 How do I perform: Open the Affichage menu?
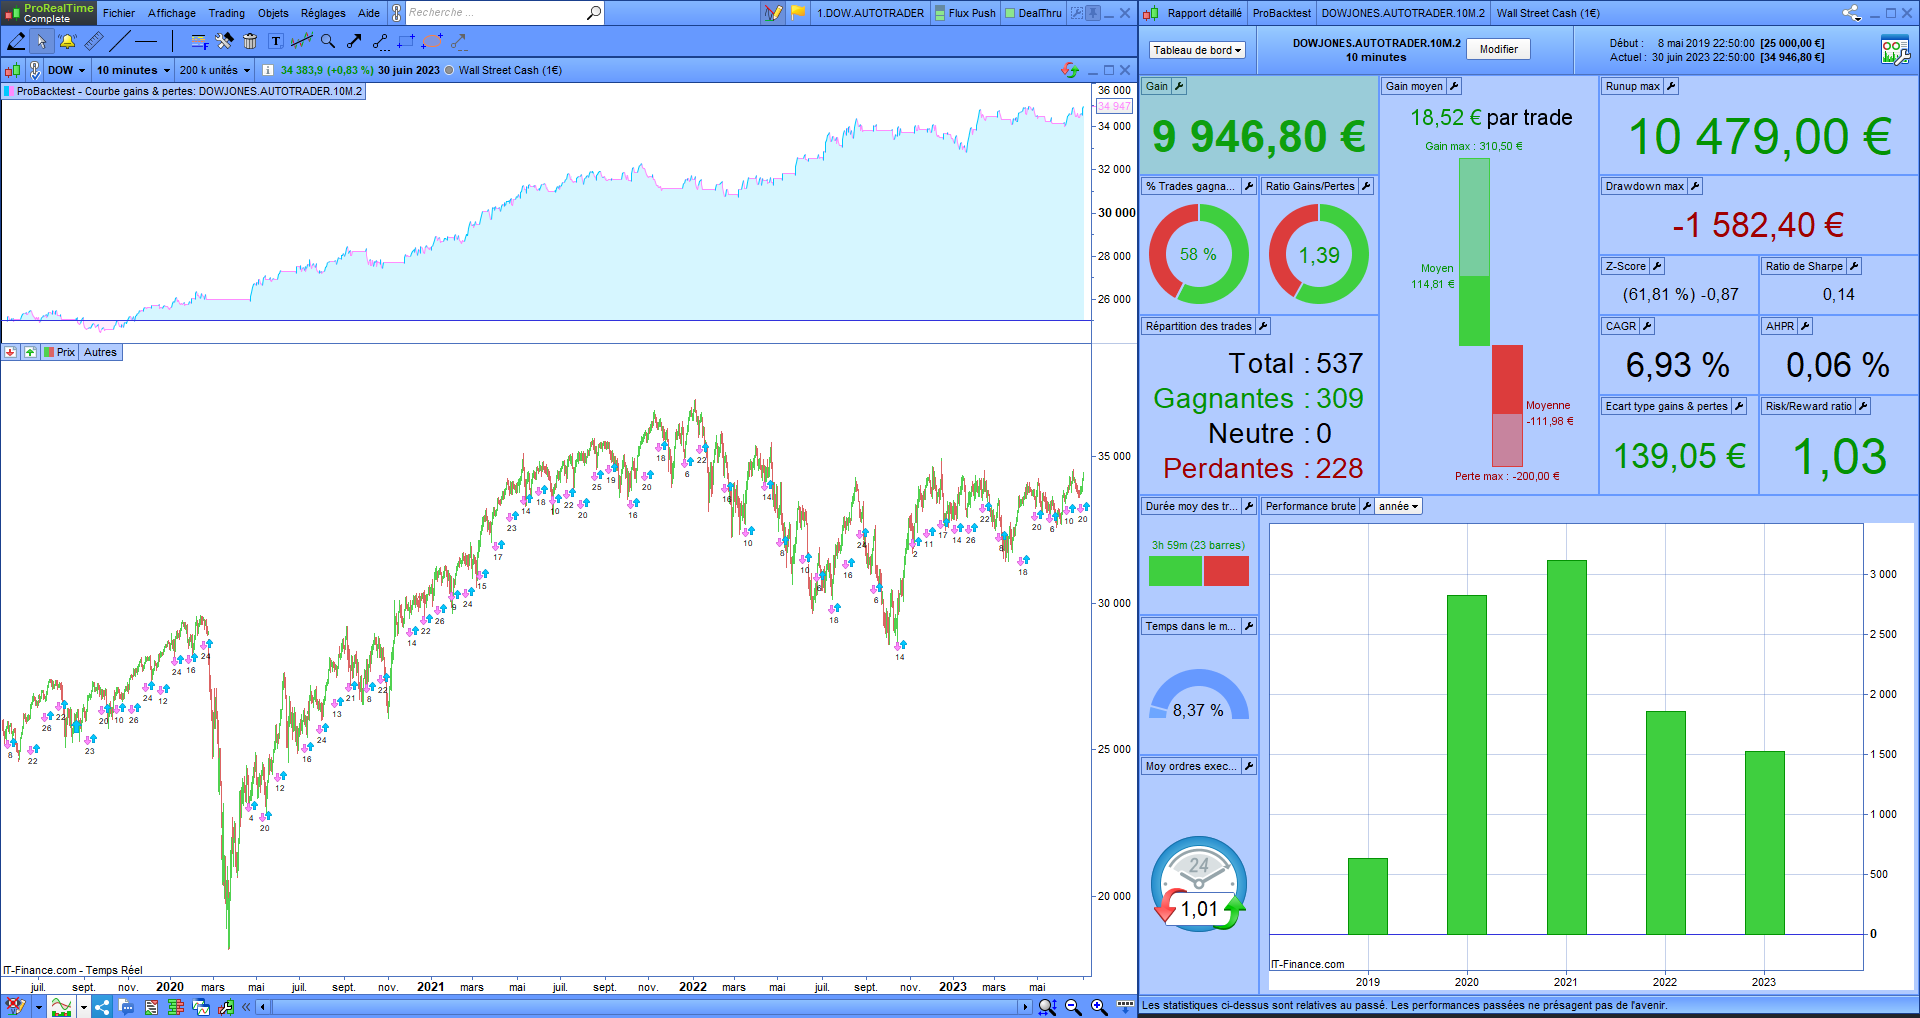point(172,13)
